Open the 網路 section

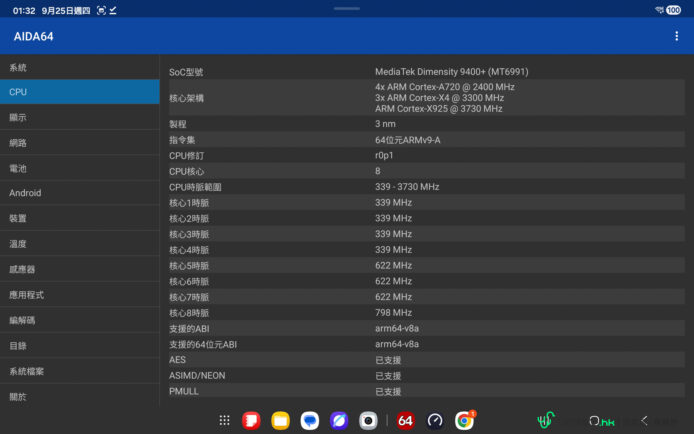click(x=80, y=143)
